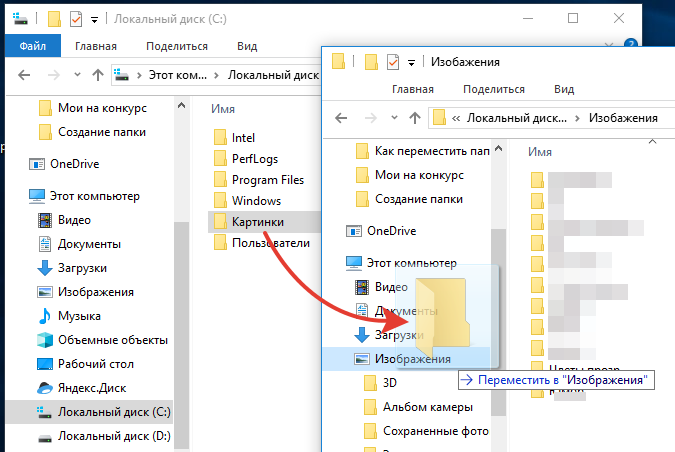Select Локальный диск (C:) in left tree
Image resolution: width=675 pixels, height=452 pixels.
pos(90,412)
